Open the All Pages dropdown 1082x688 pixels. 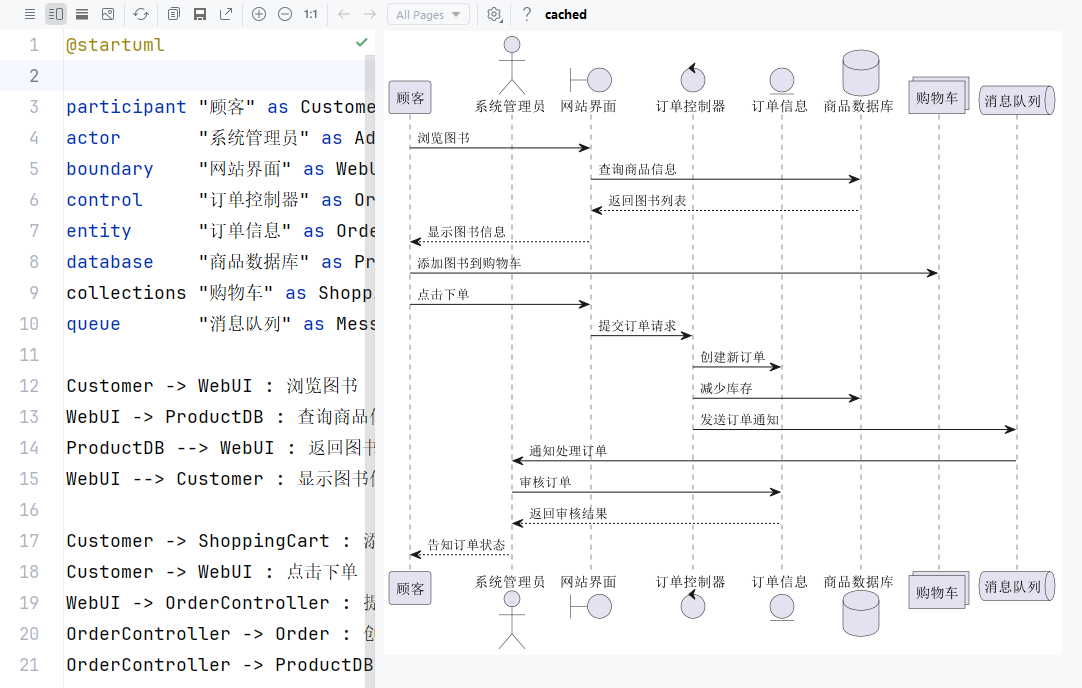point(428,15)
